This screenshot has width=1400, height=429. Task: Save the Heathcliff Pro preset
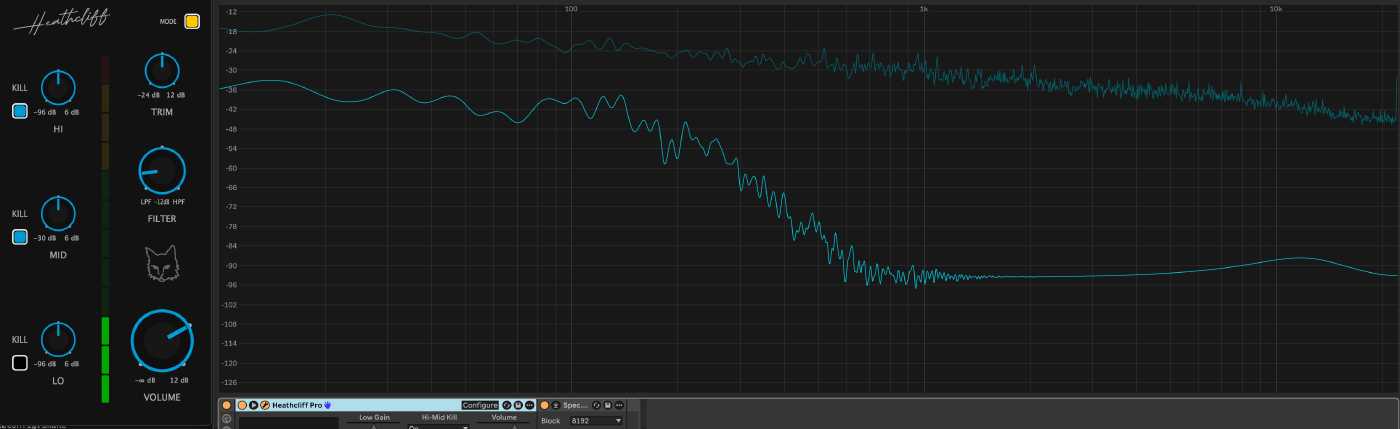click(x=518, y=405)
